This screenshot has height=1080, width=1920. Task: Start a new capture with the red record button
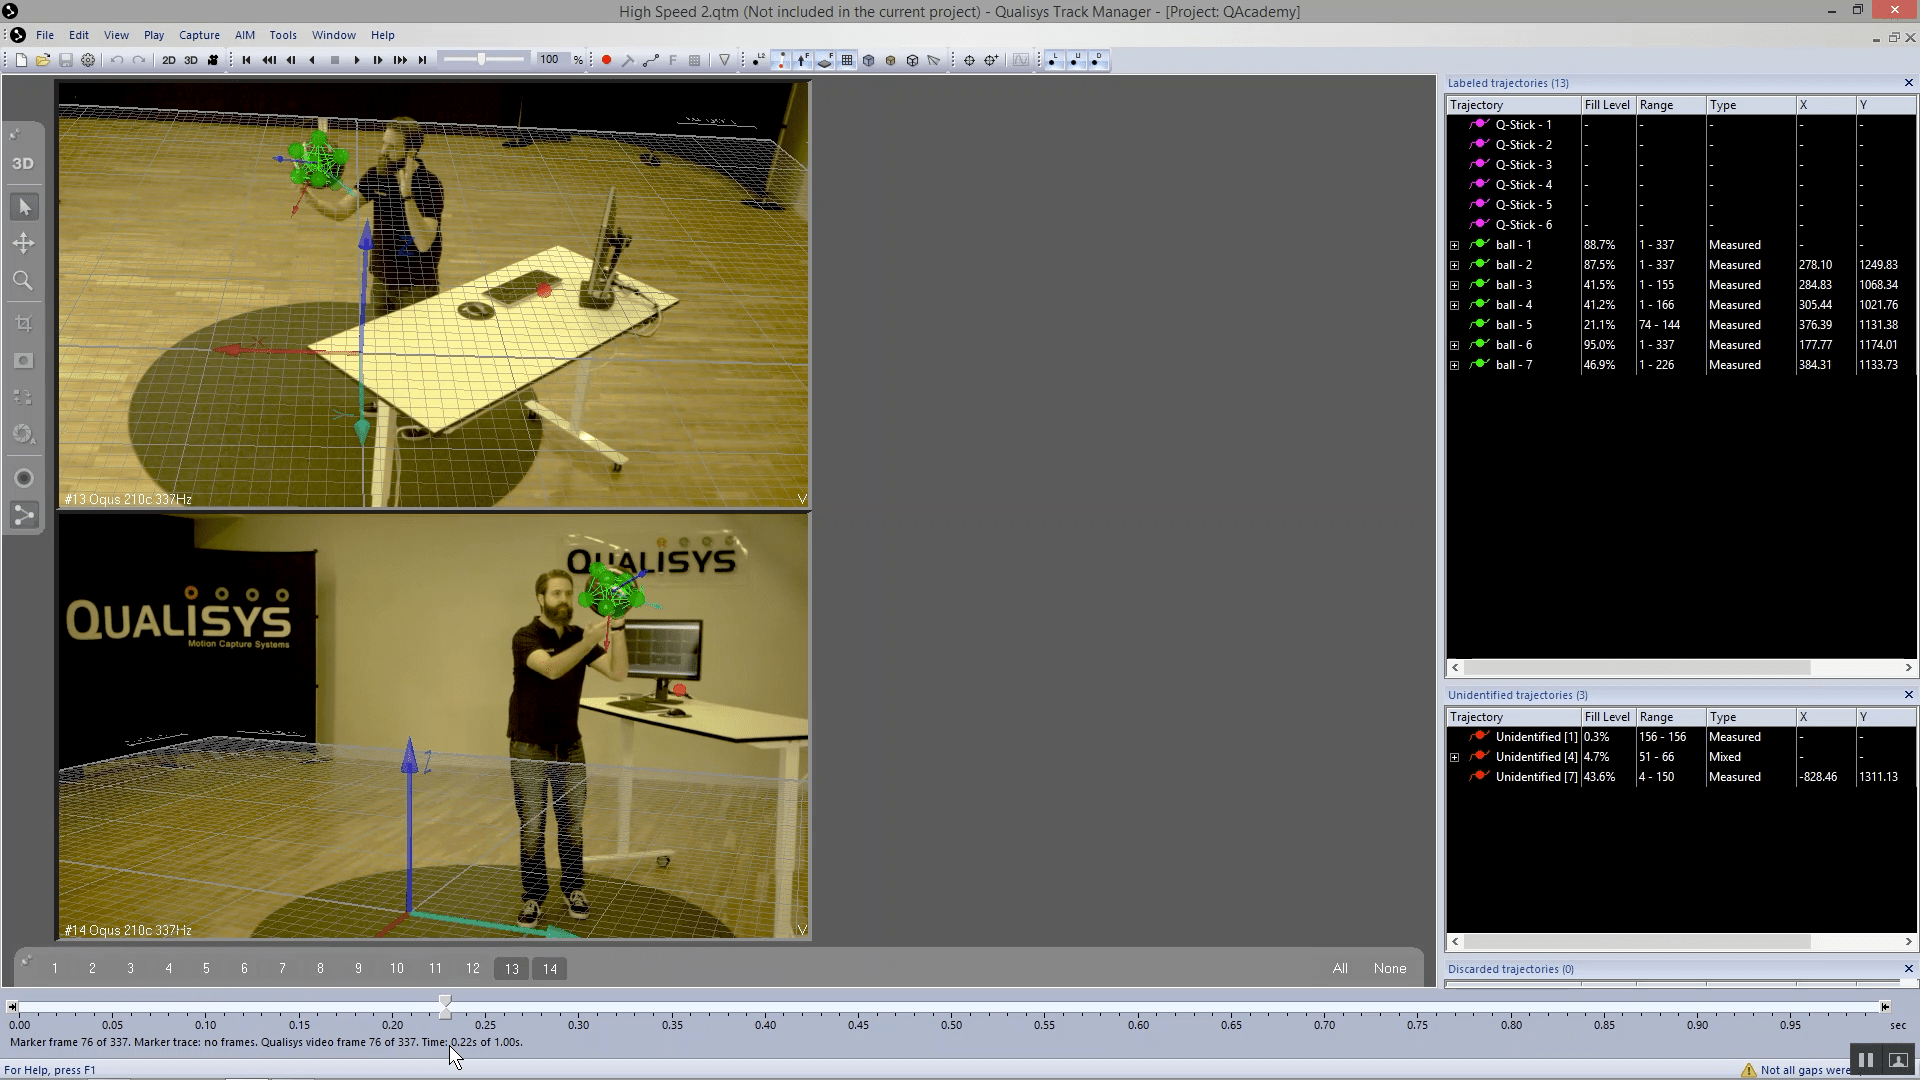(x=606, y=60)
